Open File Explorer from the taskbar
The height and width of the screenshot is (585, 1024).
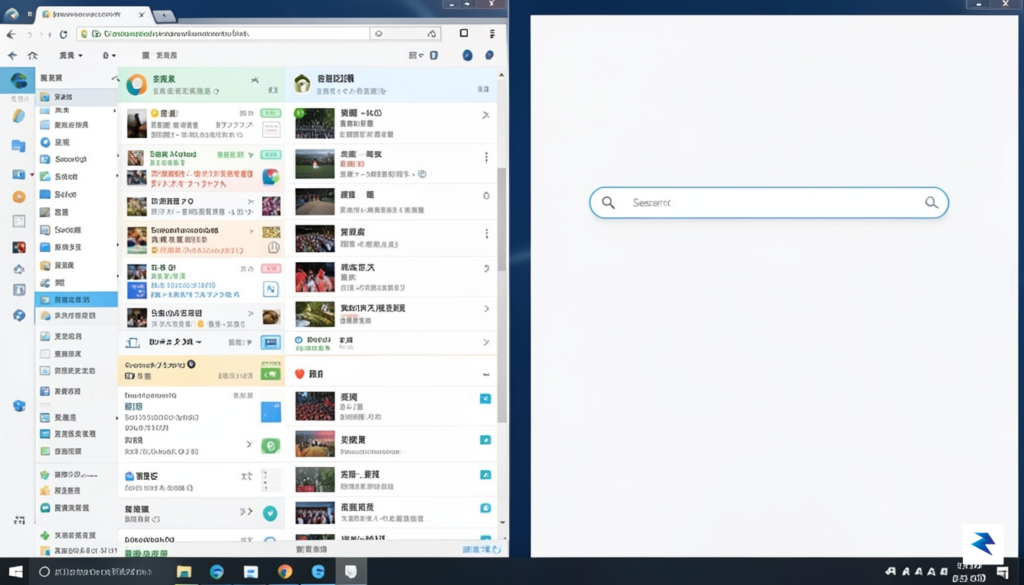(x=184, y=572)
